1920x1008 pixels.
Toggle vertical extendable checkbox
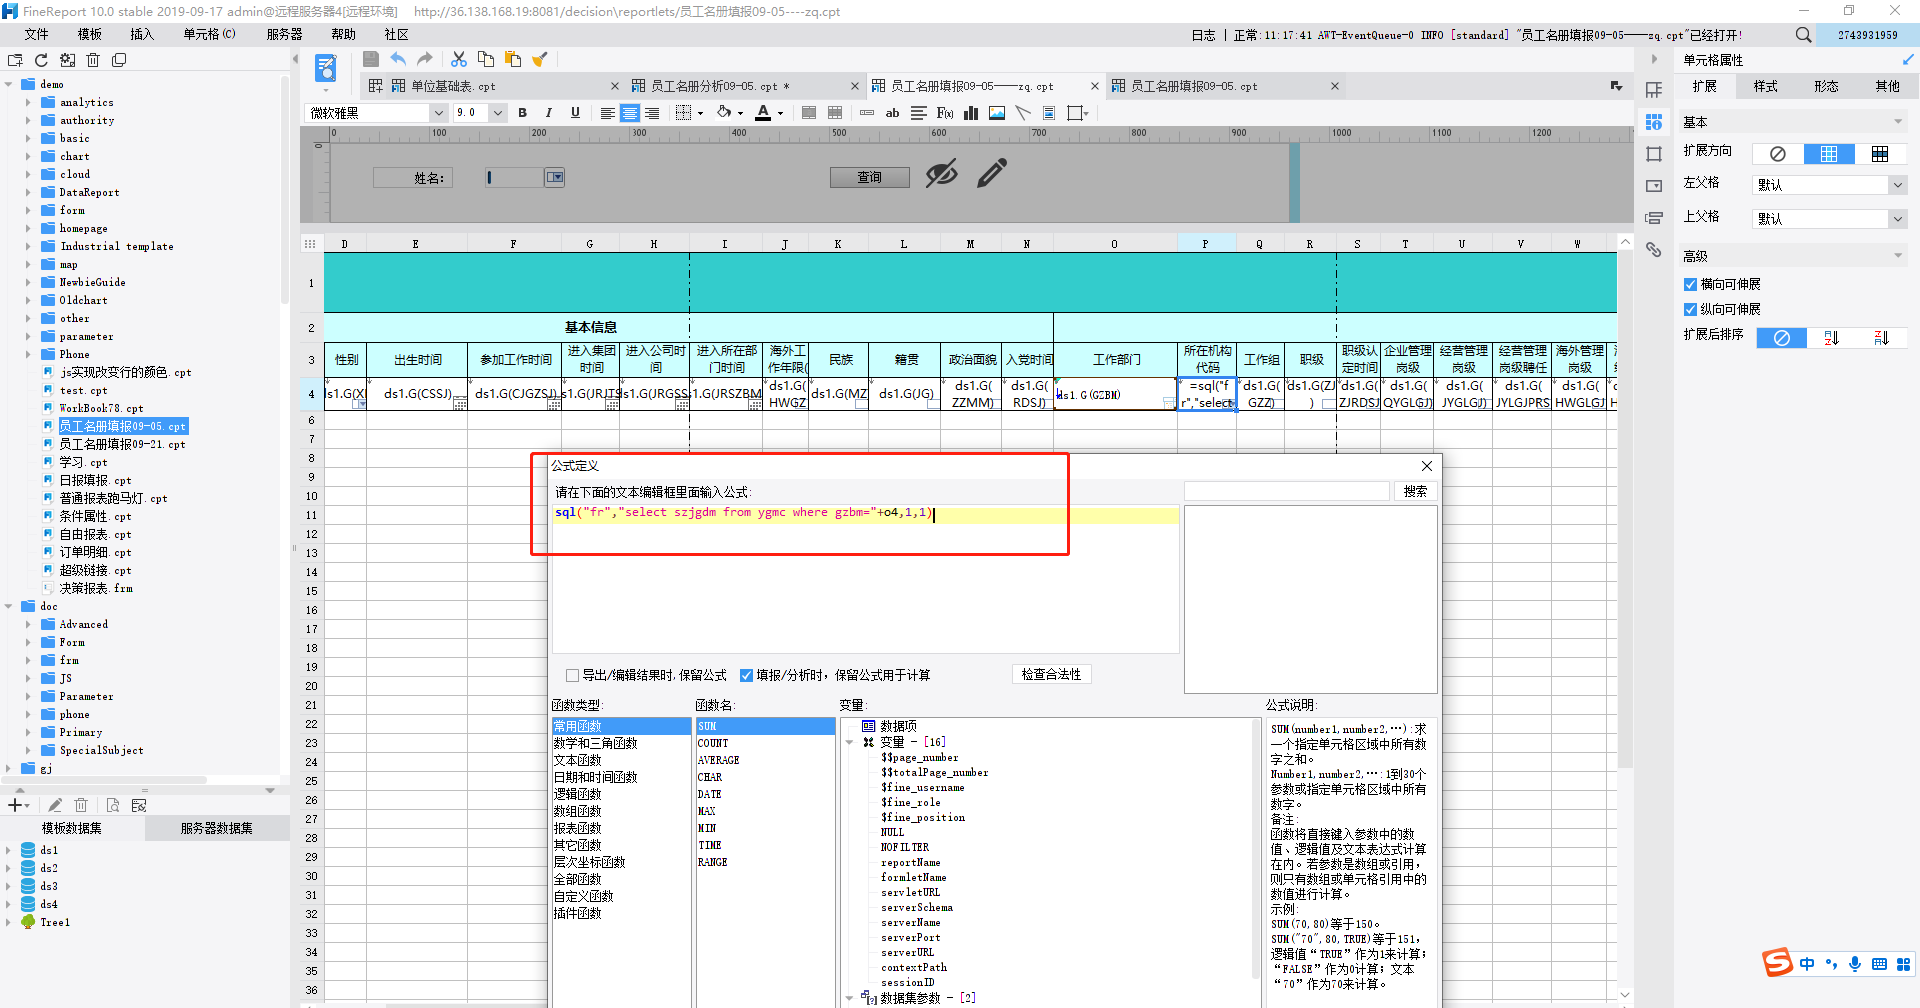(1690, 310)
